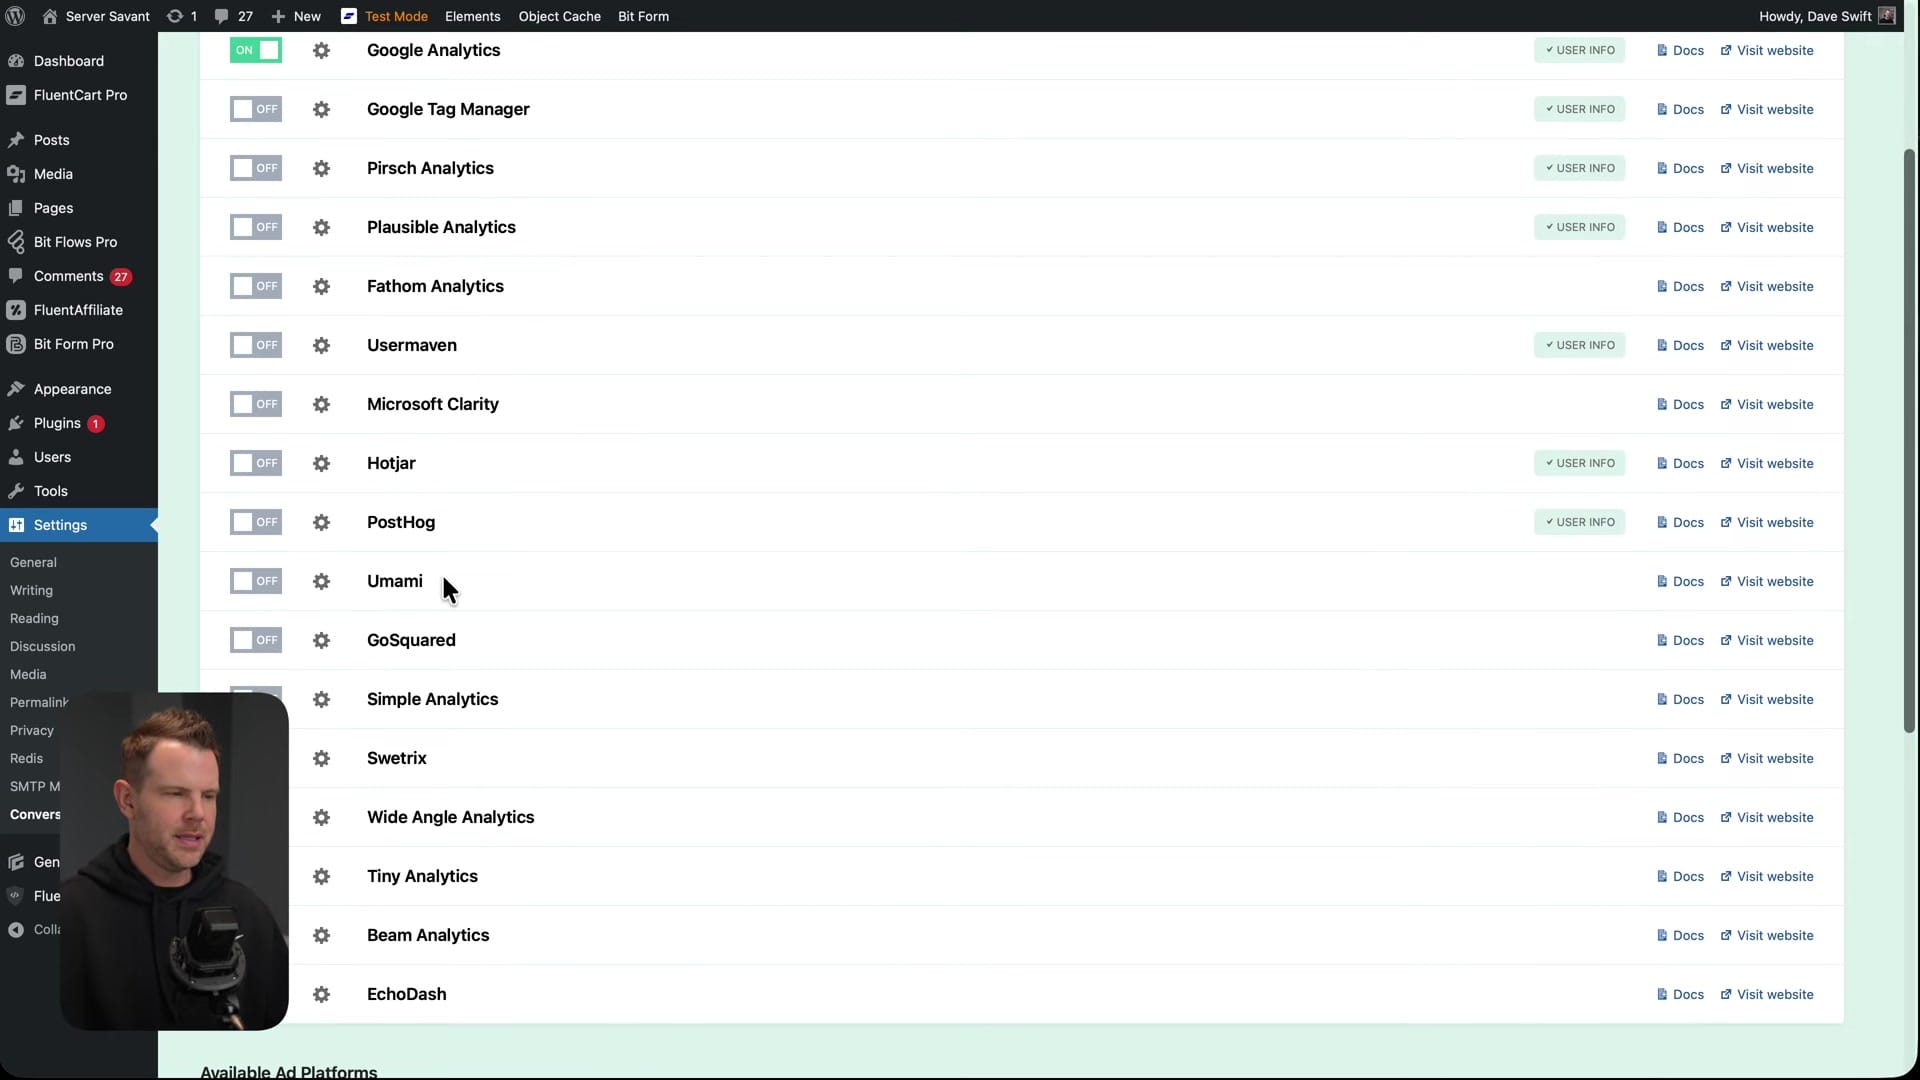Open settings gear for Google Analytics
The width and height of the screenshot is (1920, 1080).
click(x=321, y=50)
